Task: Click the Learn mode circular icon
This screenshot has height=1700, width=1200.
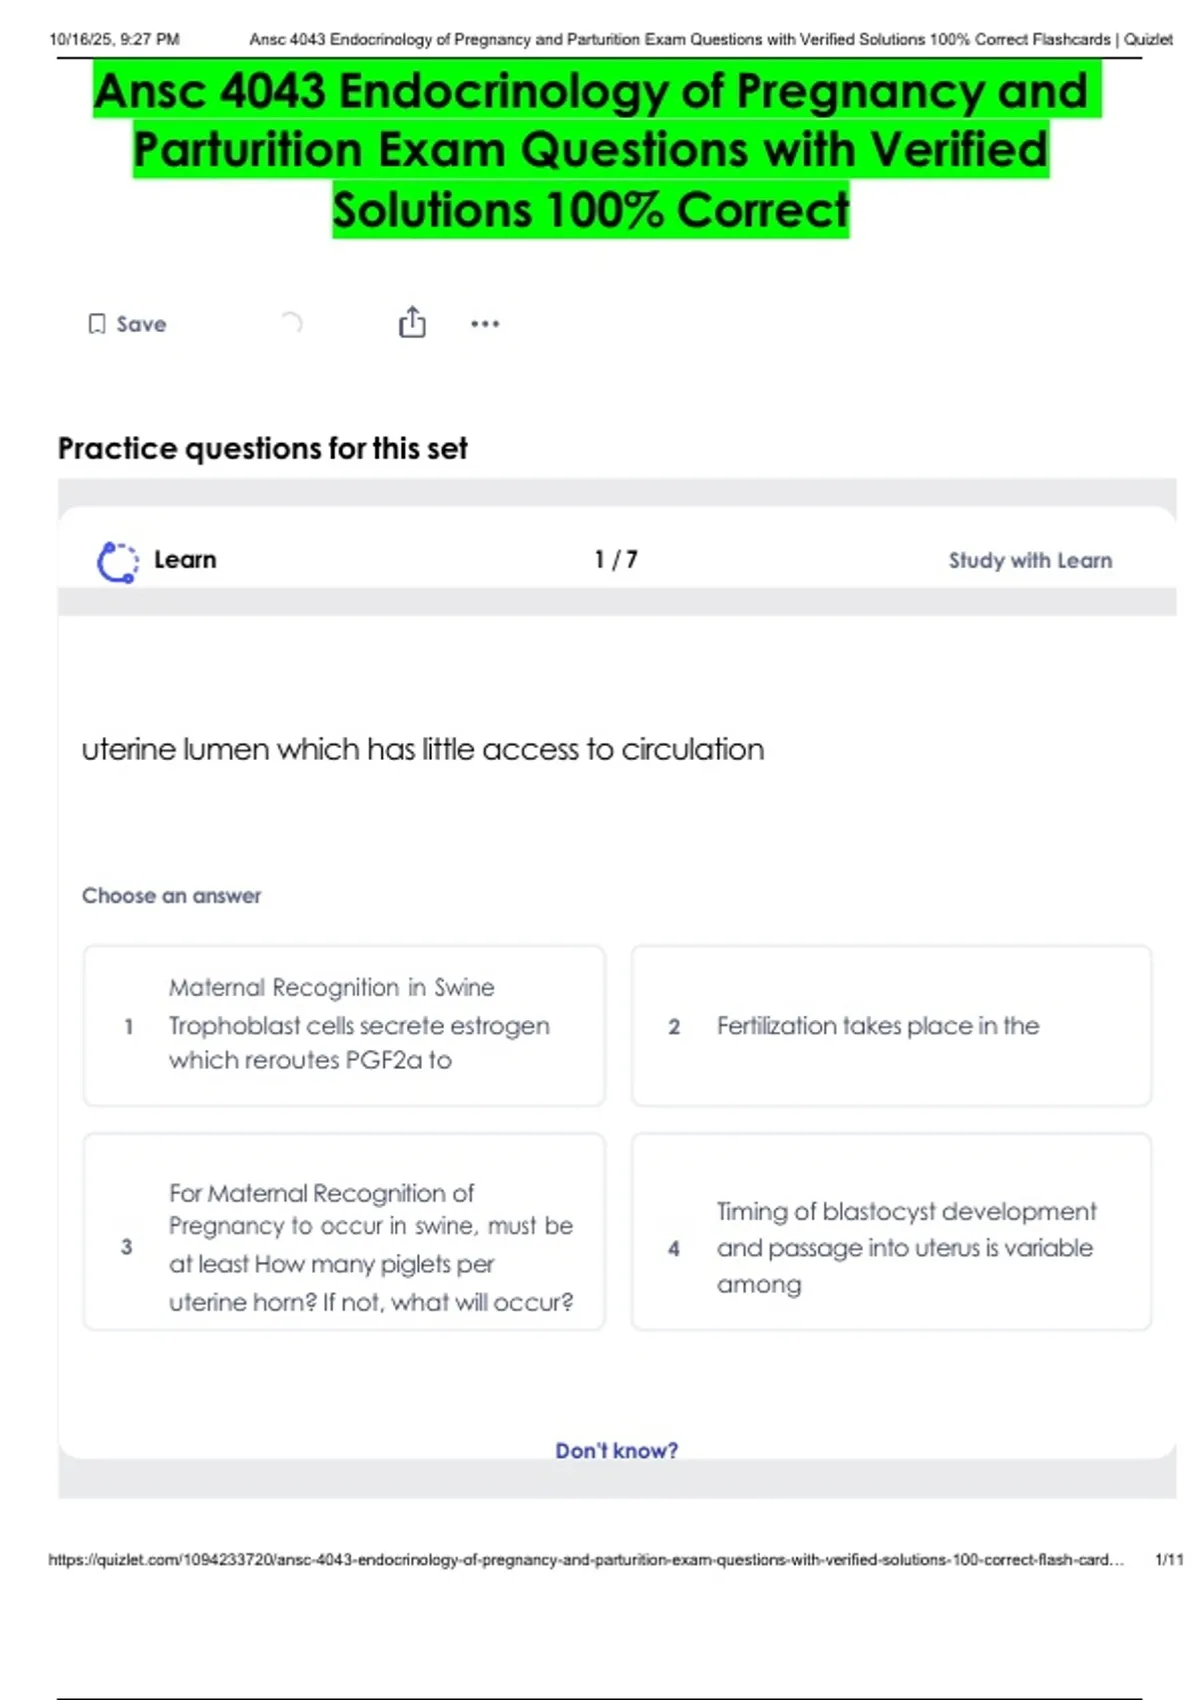Action: click(118, 561)
